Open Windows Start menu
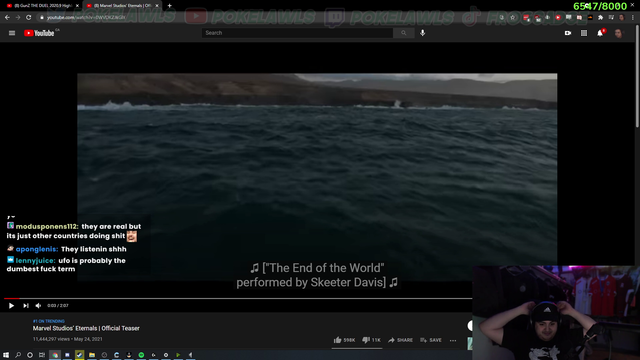This screenshot has height=360, width=640. 6,355
